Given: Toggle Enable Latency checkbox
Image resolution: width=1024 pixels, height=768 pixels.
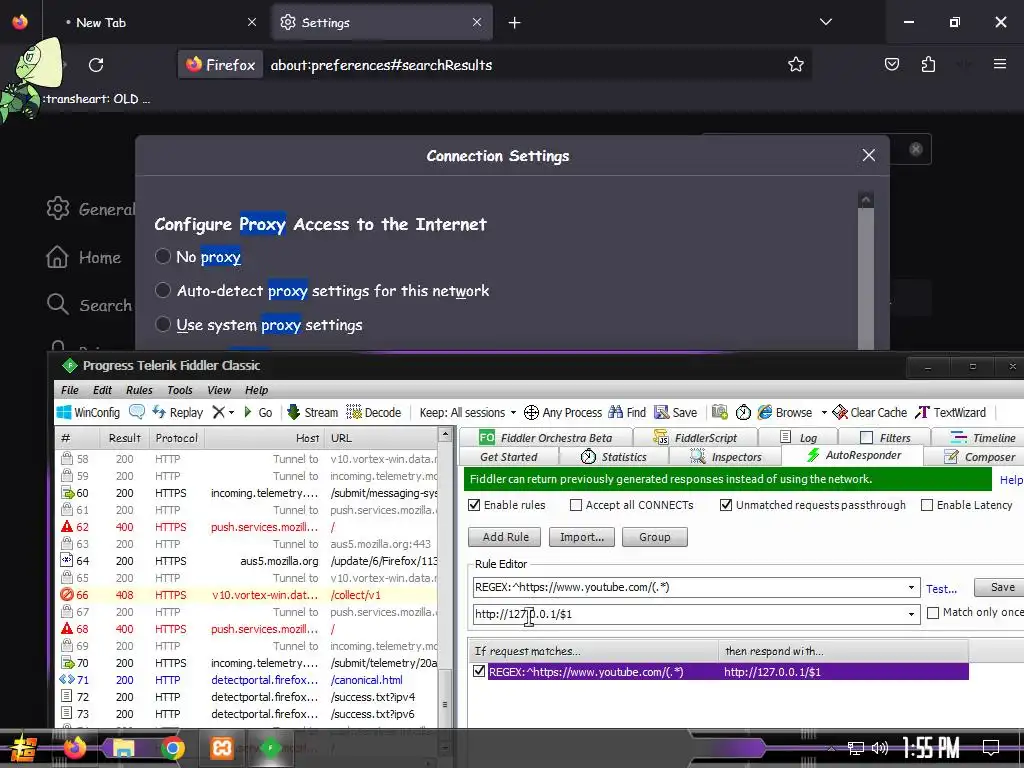Looking at the screenshot, I should [x=927, y=505].
